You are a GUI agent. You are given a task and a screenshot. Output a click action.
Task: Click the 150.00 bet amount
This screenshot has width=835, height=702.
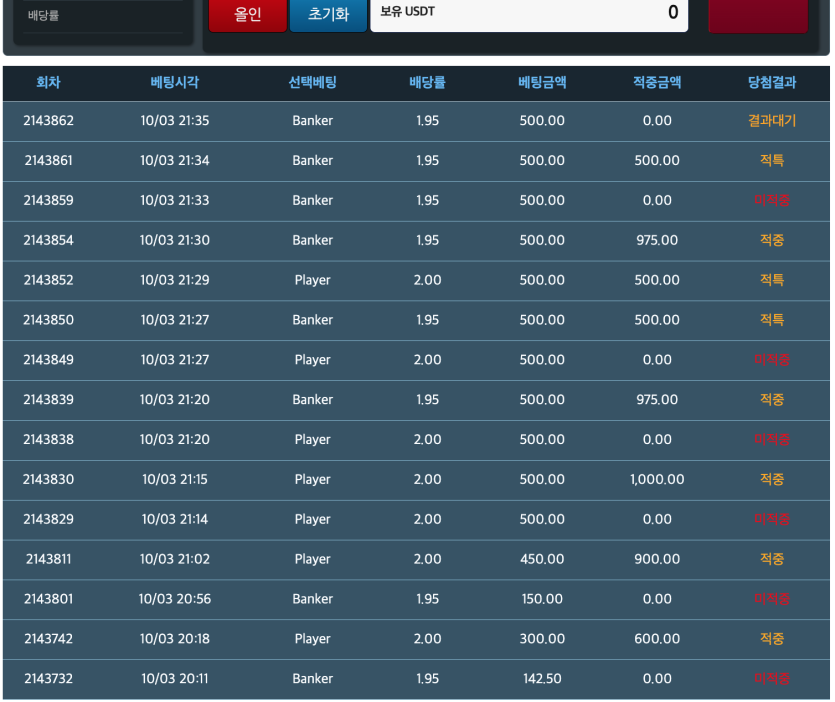click(542, 600)
